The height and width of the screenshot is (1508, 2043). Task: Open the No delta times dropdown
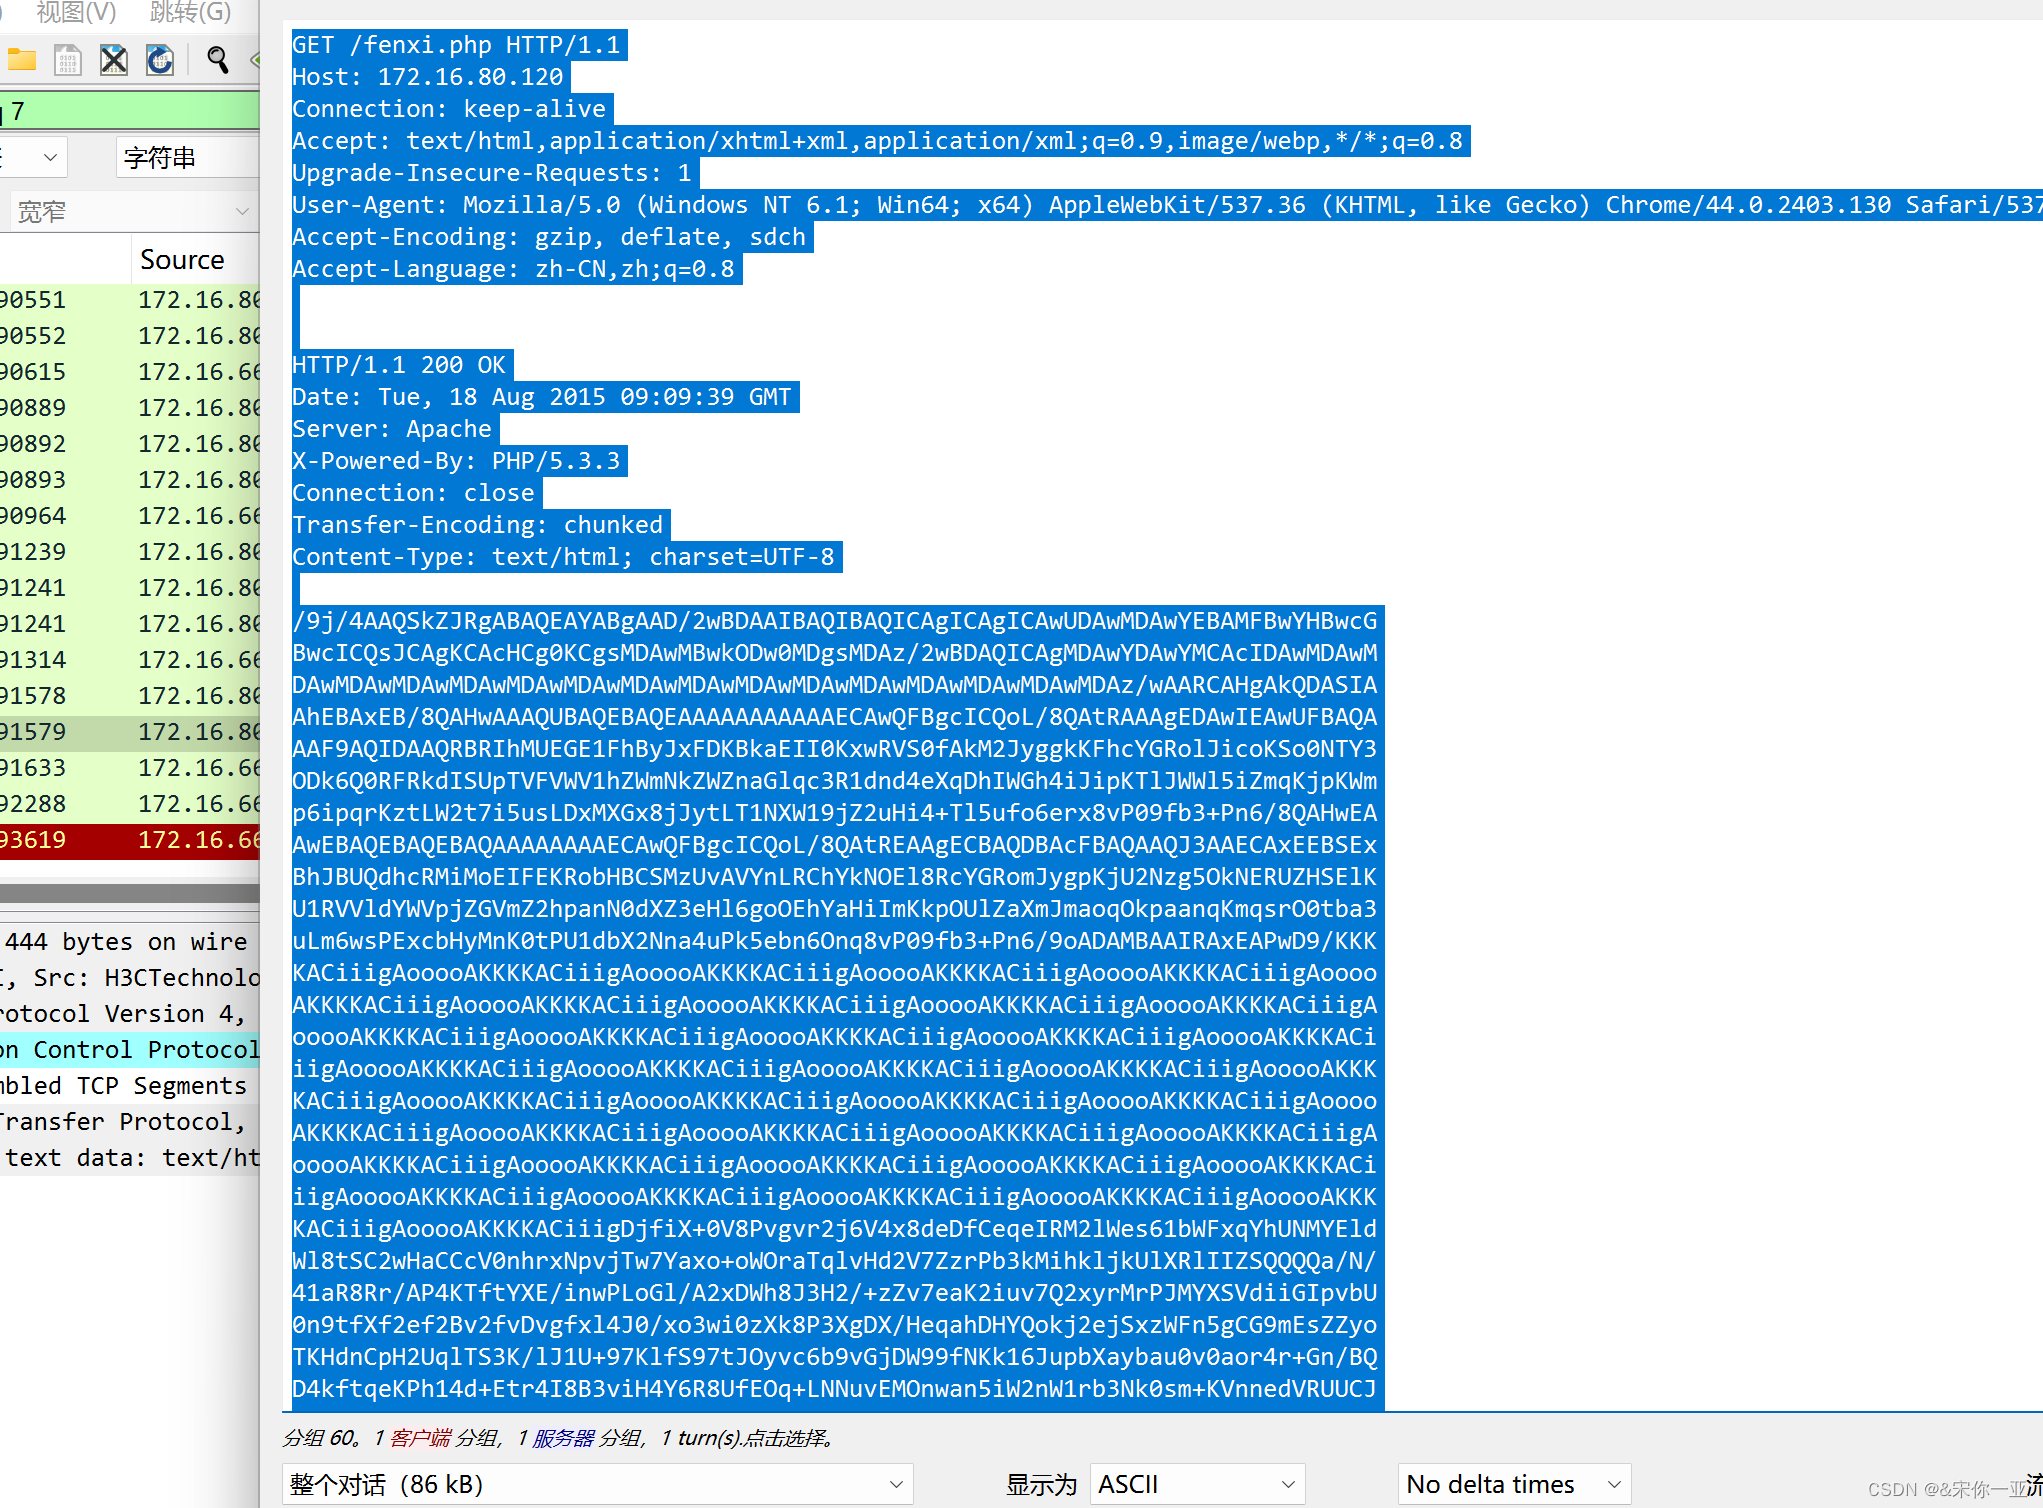click(x=1513, y=1484)
